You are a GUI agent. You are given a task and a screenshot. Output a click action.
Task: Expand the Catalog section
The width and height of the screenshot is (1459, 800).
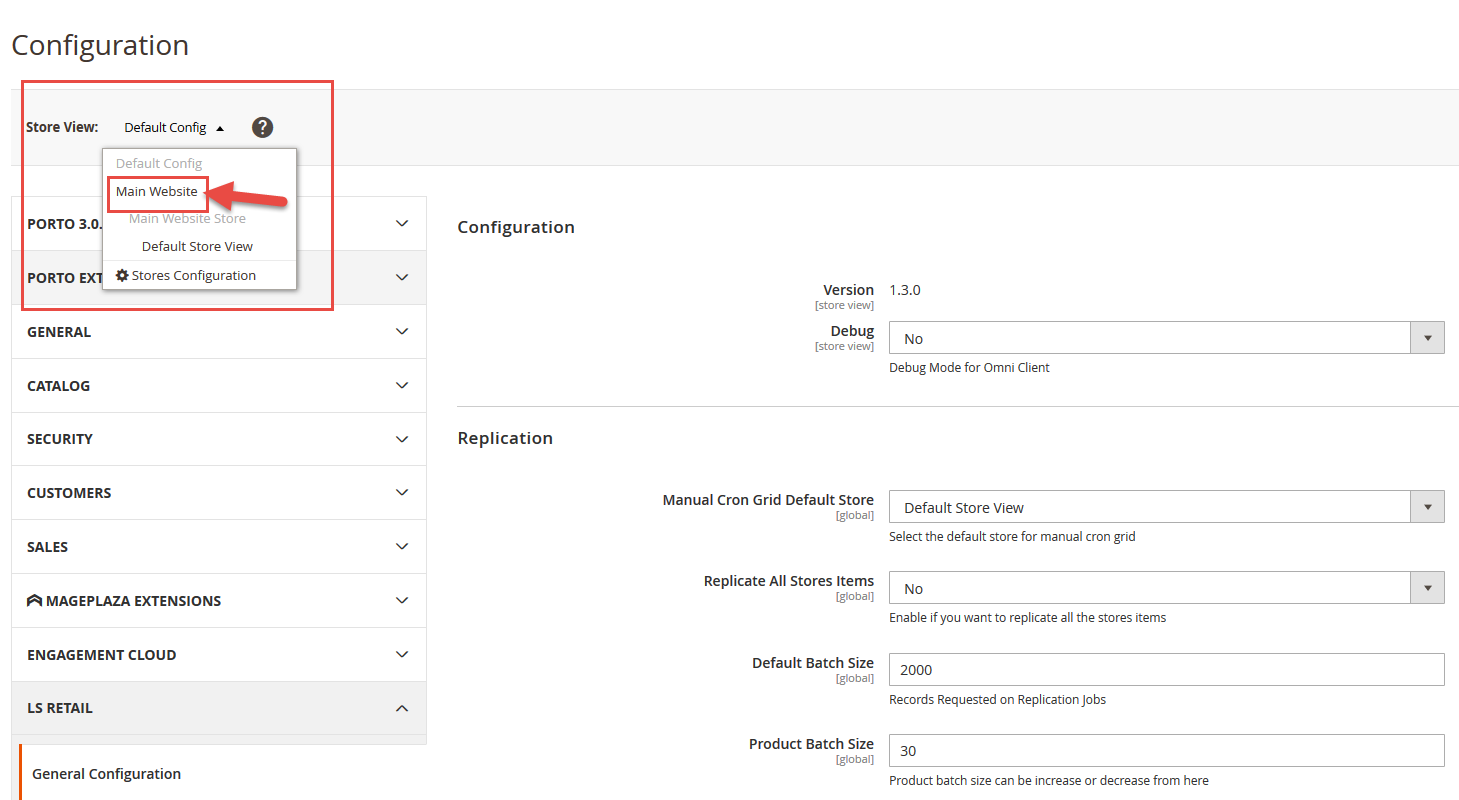point(218,386)
